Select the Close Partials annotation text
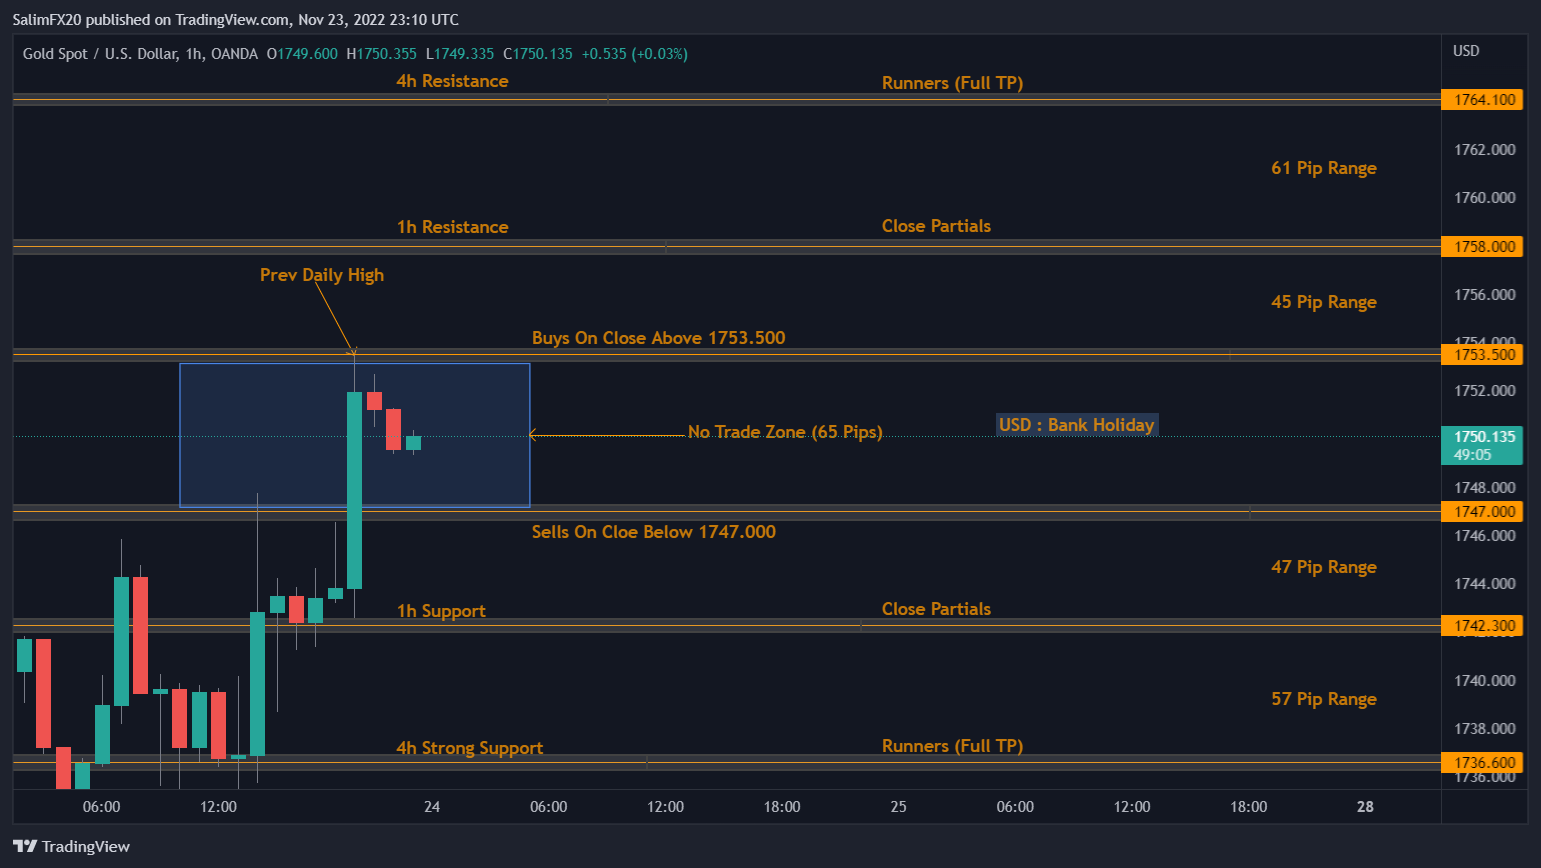 coord(936,225)
